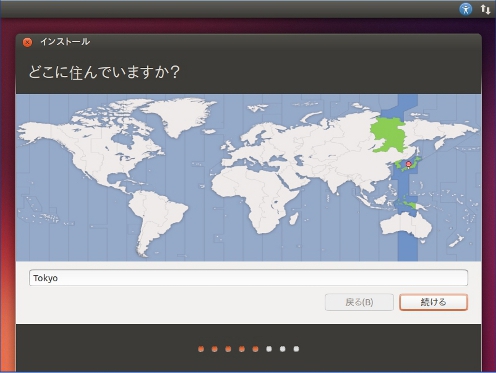Click the last white progress dot
This screenshot has width=496, height=373.
coord(296,349)
